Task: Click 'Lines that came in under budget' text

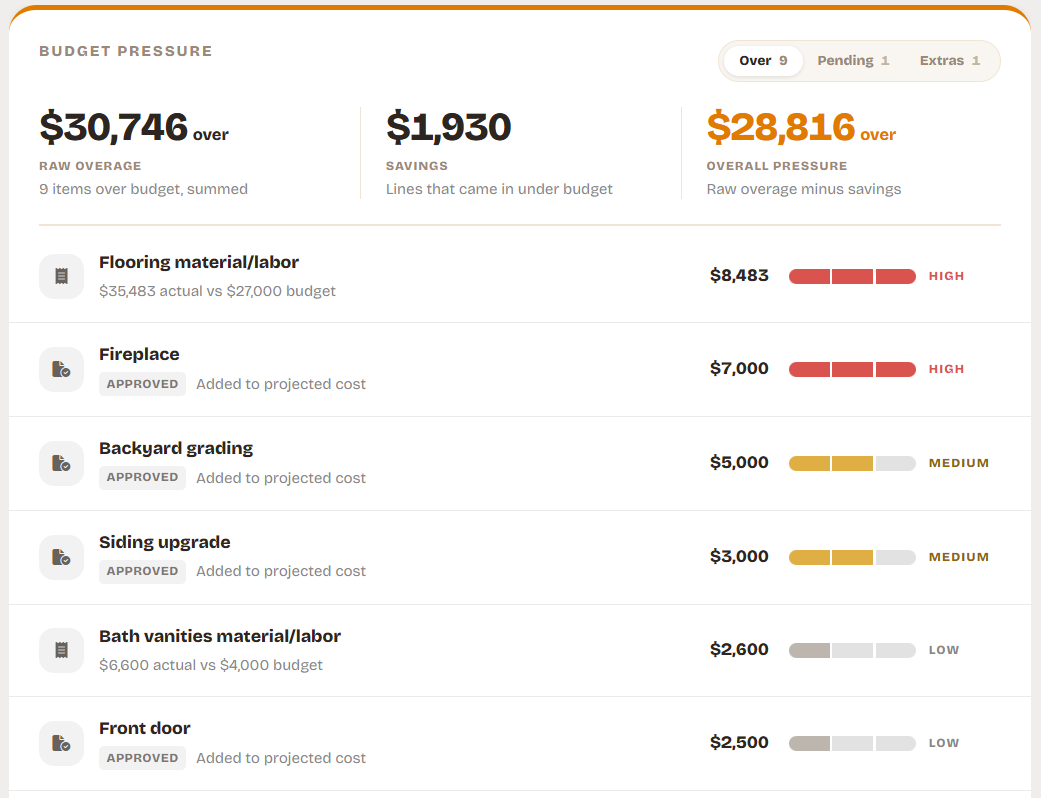Action: pos(499,189)
